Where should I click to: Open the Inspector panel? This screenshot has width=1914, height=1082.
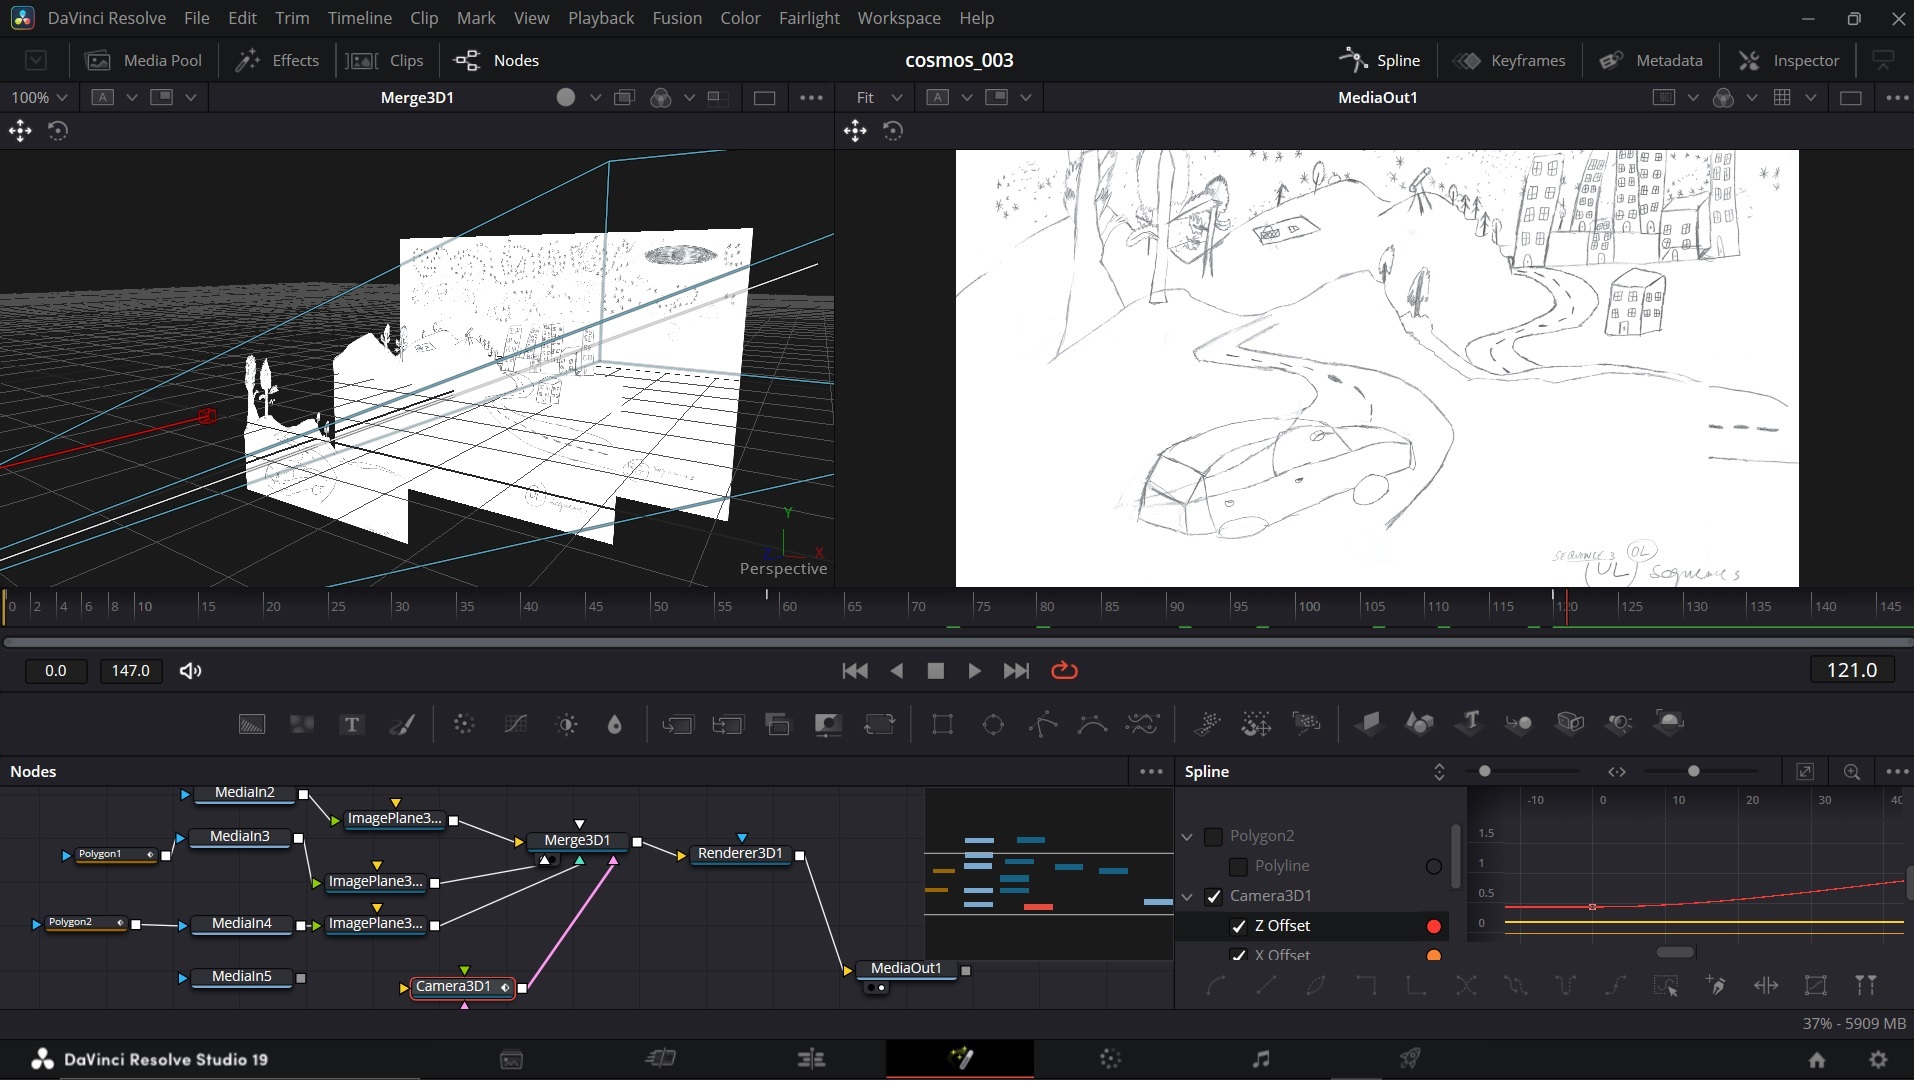click(x=1789, y=60)
